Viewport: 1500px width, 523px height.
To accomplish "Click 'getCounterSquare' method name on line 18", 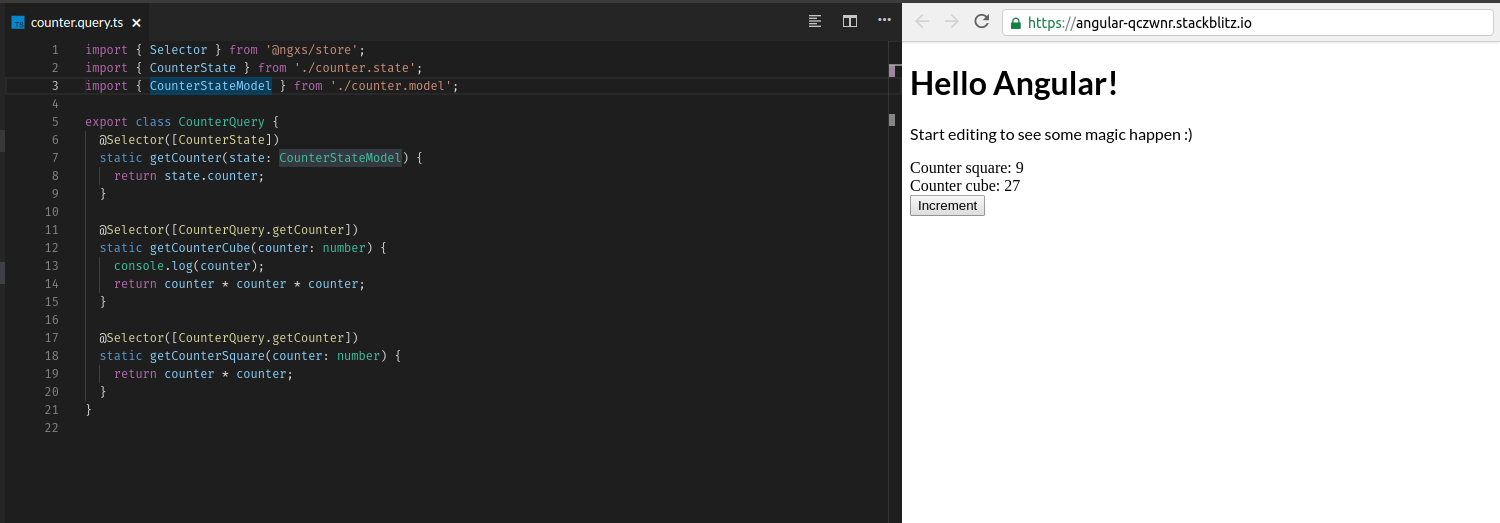I will 207,356.
